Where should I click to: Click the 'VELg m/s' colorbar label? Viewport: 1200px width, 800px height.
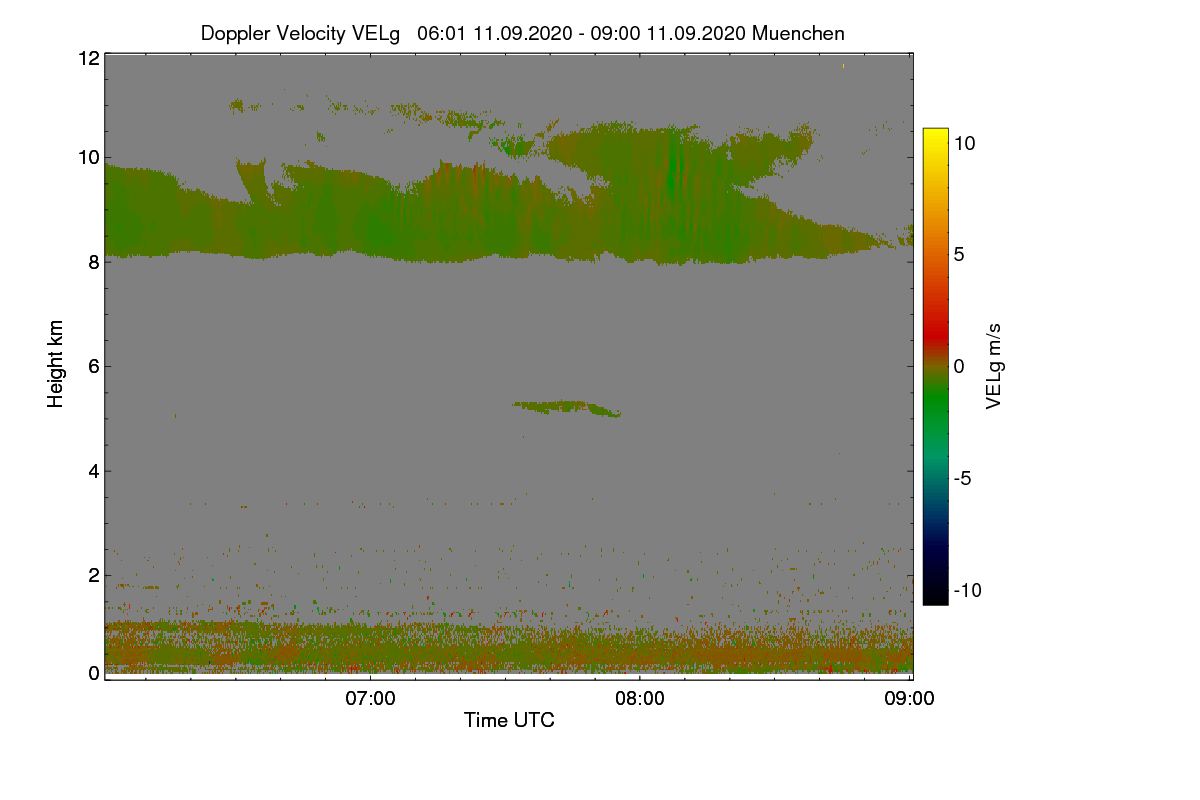tap(994, 366)
